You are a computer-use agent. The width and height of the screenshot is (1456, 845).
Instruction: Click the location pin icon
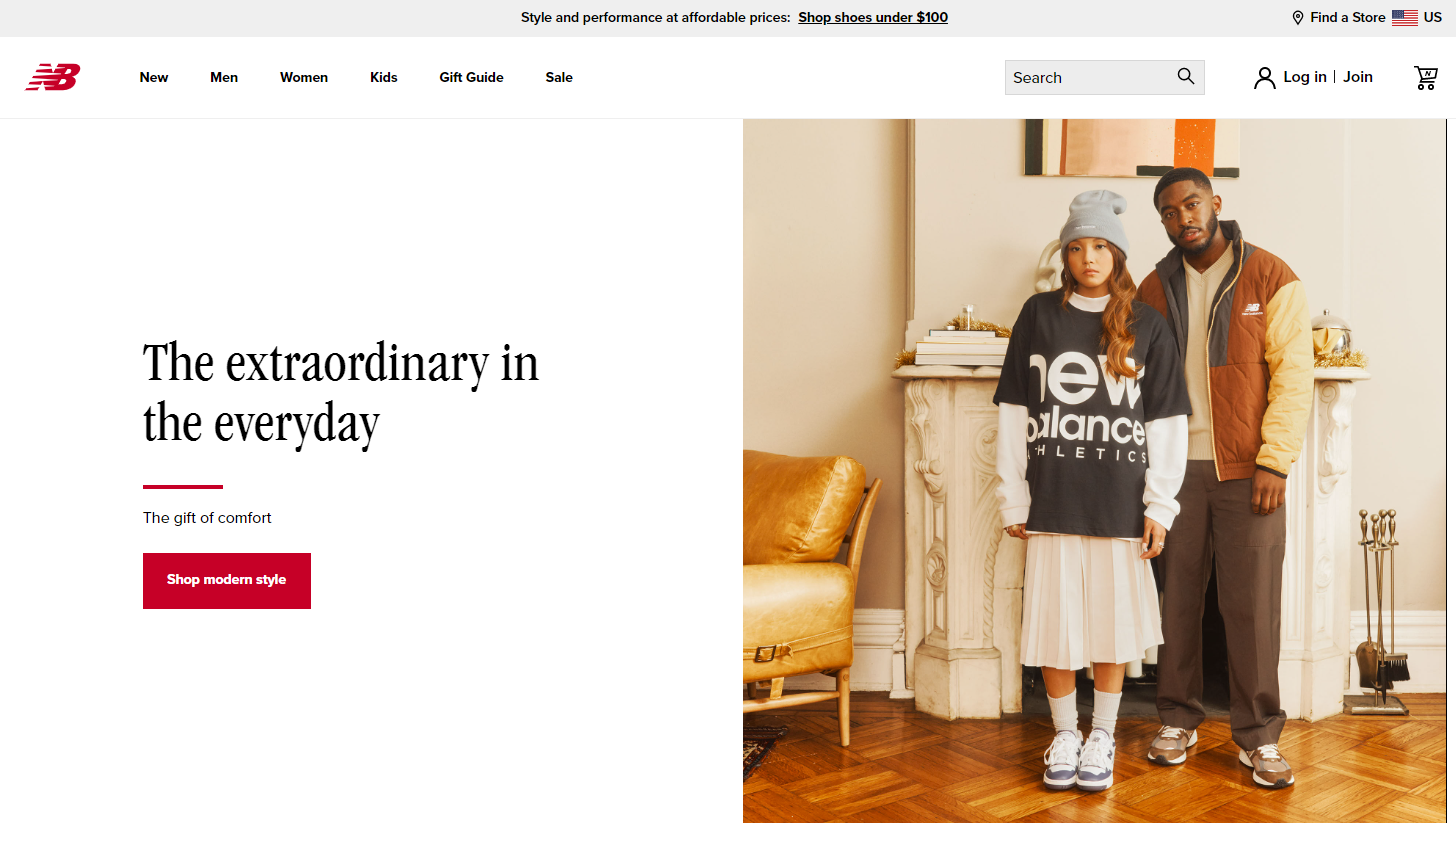coord(1298,18)
